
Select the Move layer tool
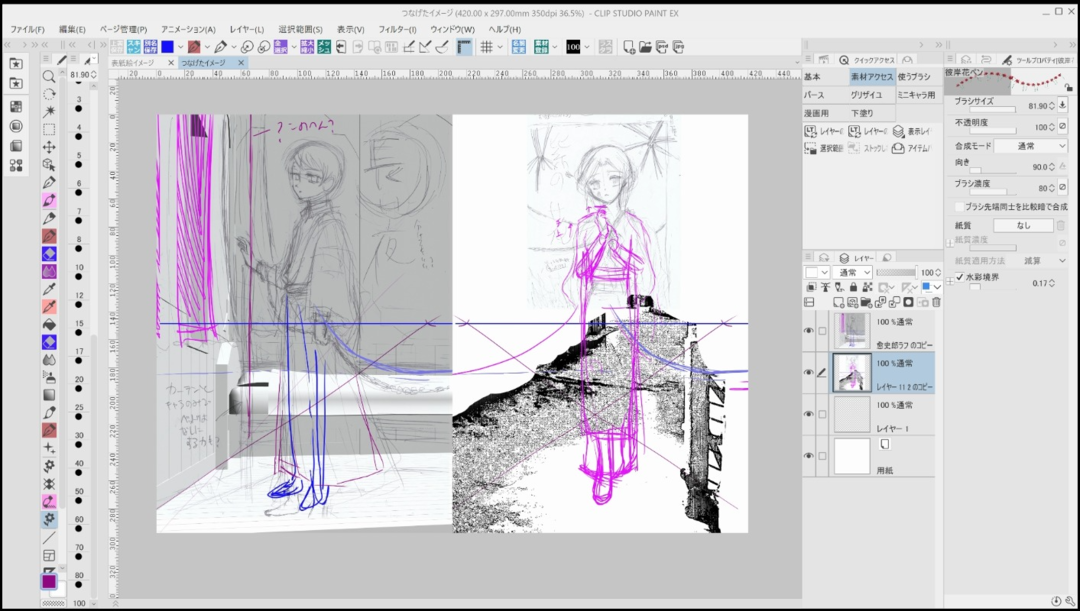48,147
